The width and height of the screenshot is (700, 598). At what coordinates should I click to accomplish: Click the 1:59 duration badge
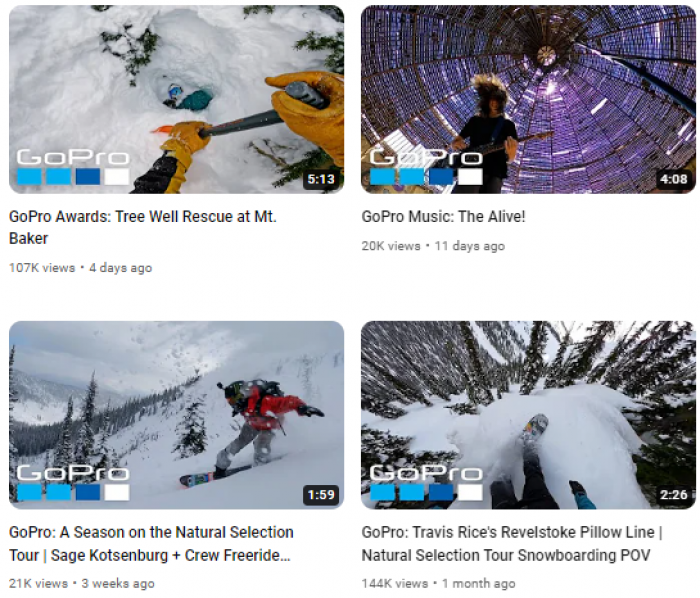pos(321,495)
